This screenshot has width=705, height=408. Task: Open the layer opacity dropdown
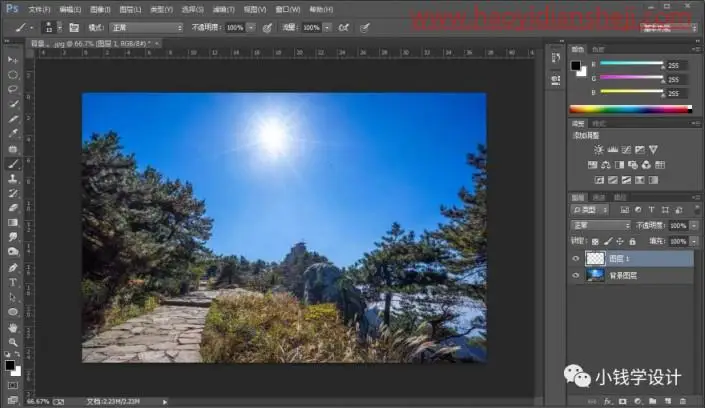[x=694, y=225]
